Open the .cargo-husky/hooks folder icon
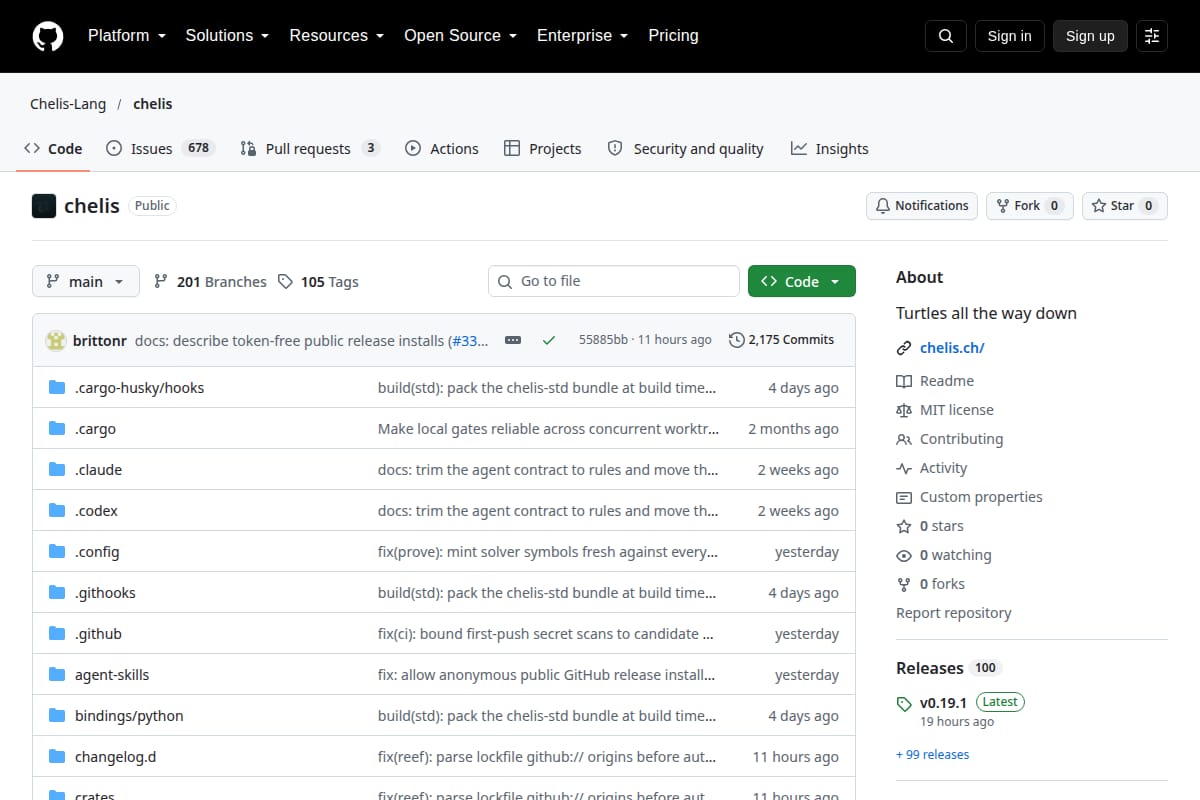 57,388
